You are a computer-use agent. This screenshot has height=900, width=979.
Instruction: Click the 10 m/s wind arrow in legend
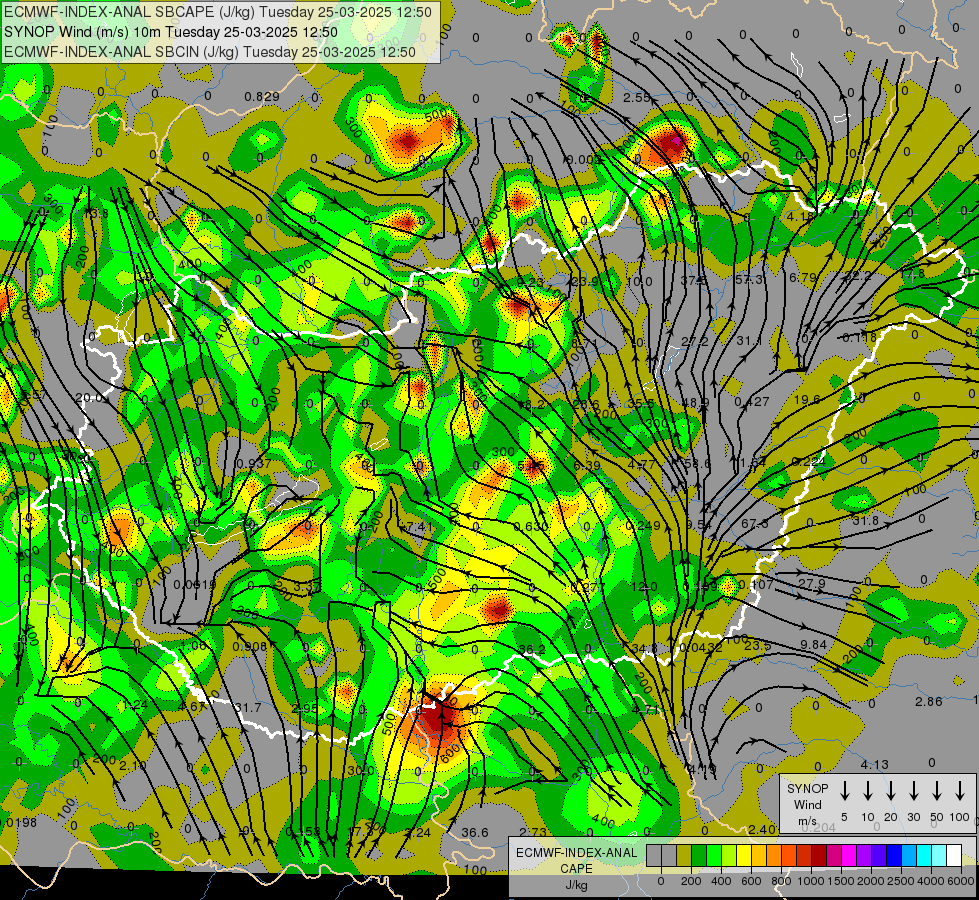coord(867,791)
